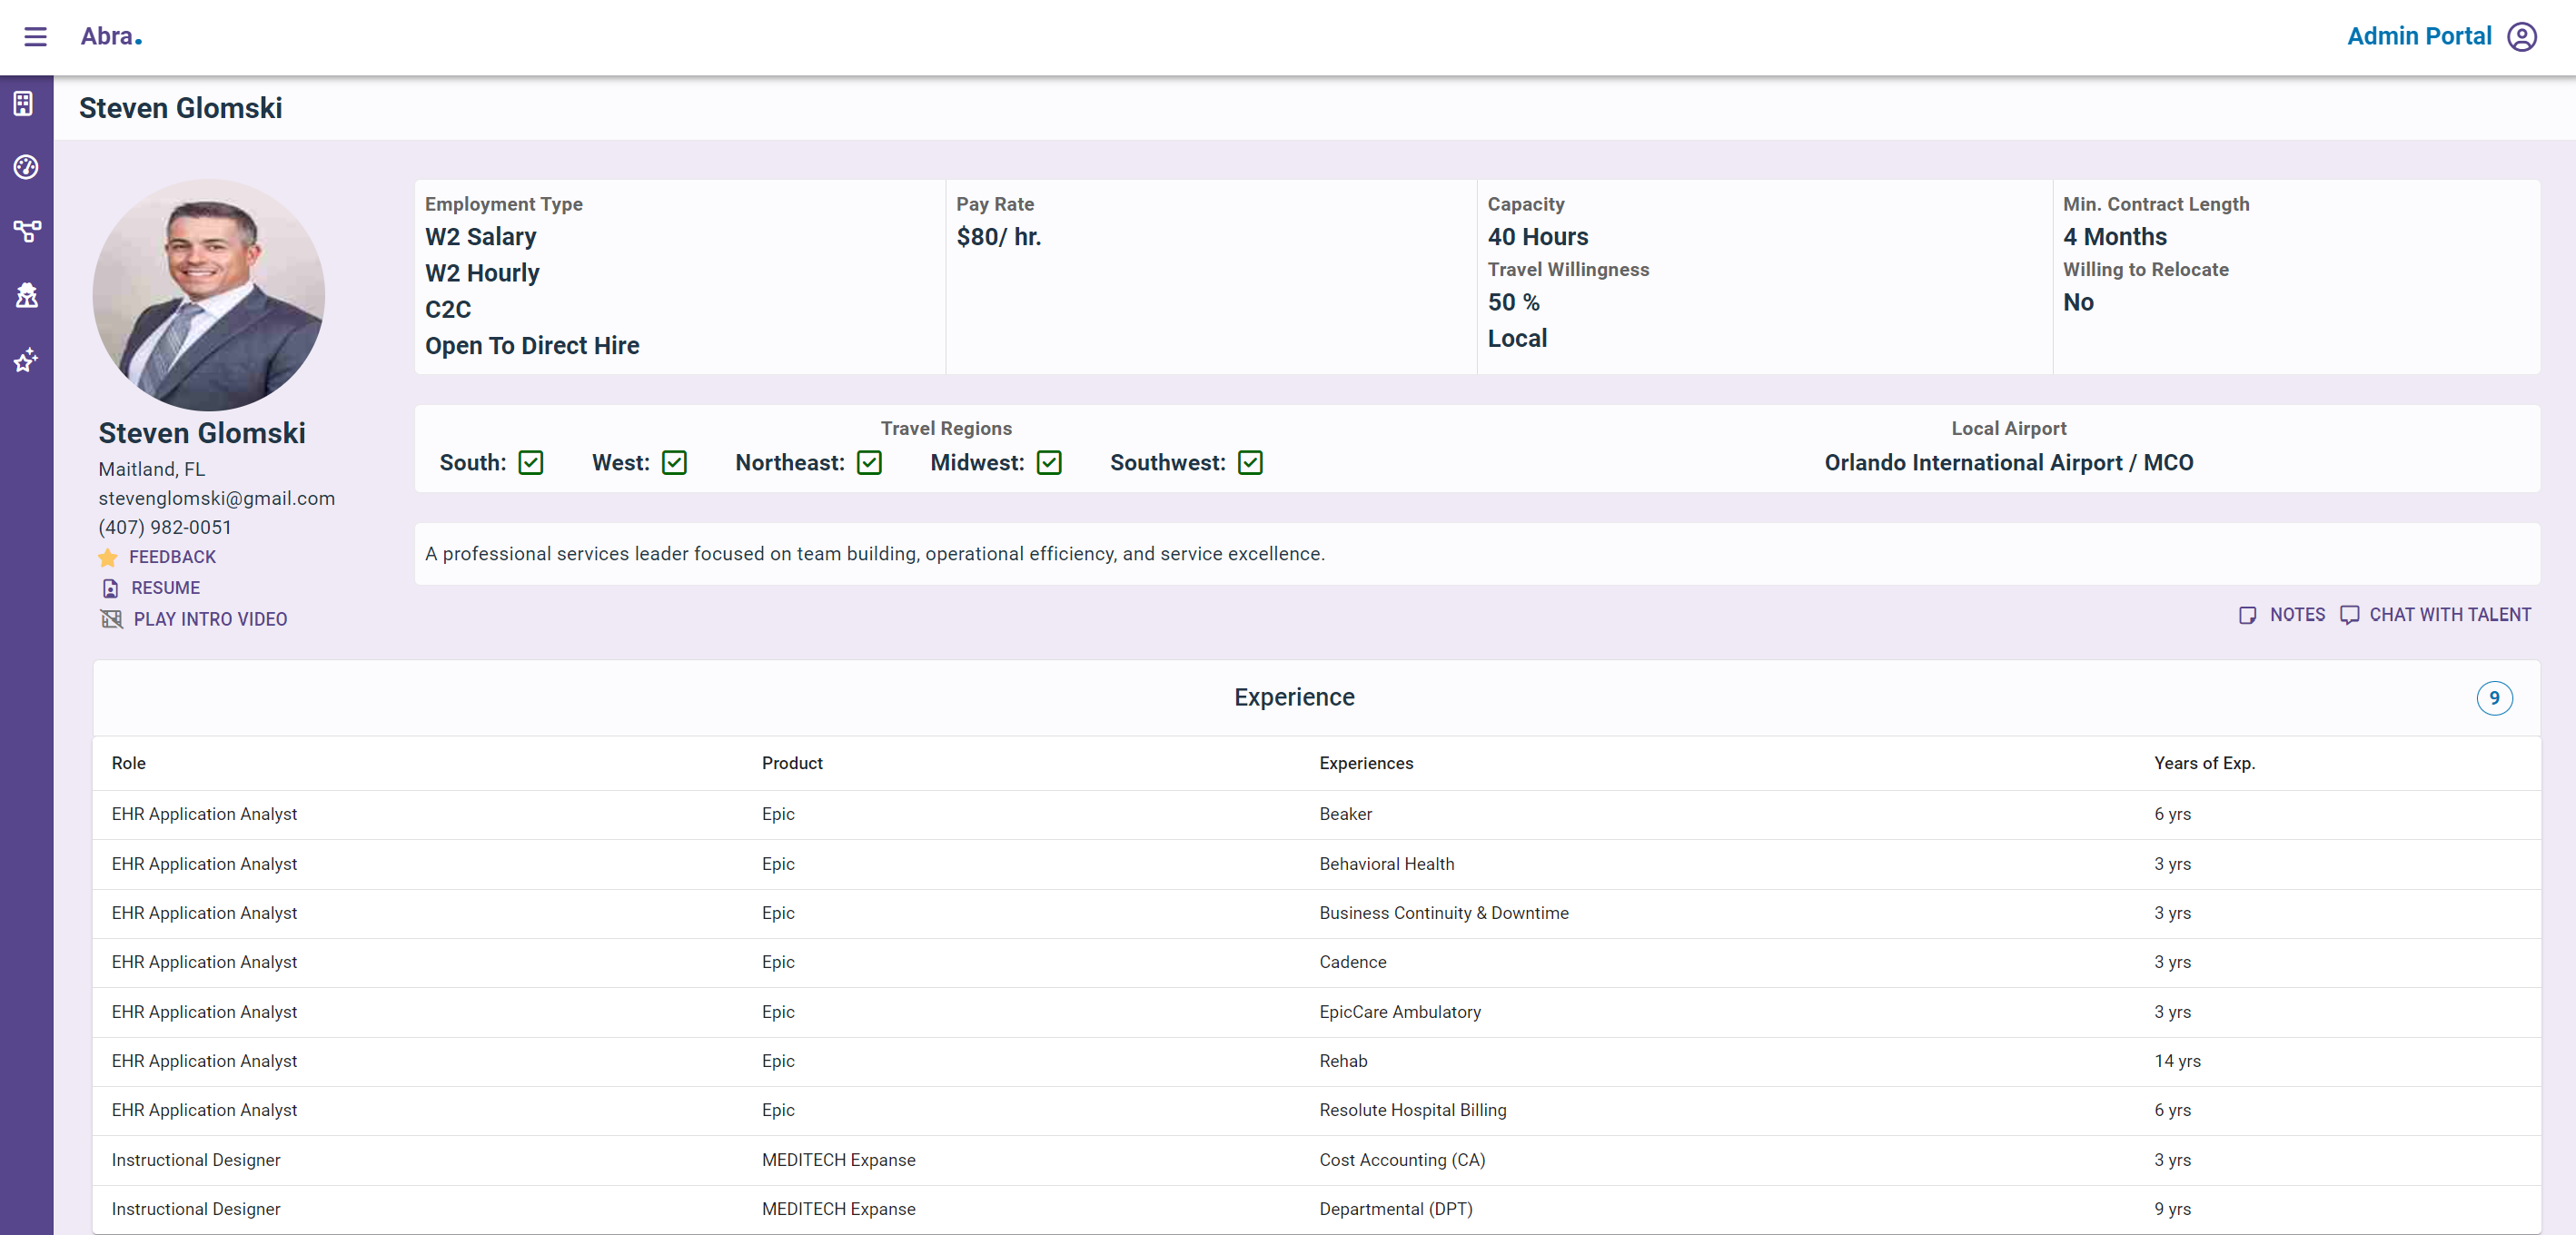The height and width of the screenshot is (1235, 2576).
Task: Click Steven Glomski's profile photo
Action: (208, 295)
